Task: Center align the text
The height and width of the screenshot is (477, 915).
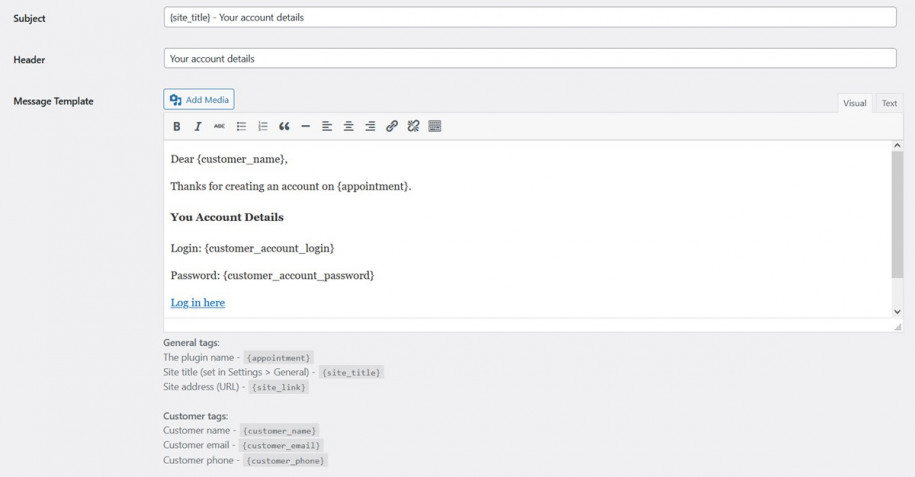Action: coord(349,126)
